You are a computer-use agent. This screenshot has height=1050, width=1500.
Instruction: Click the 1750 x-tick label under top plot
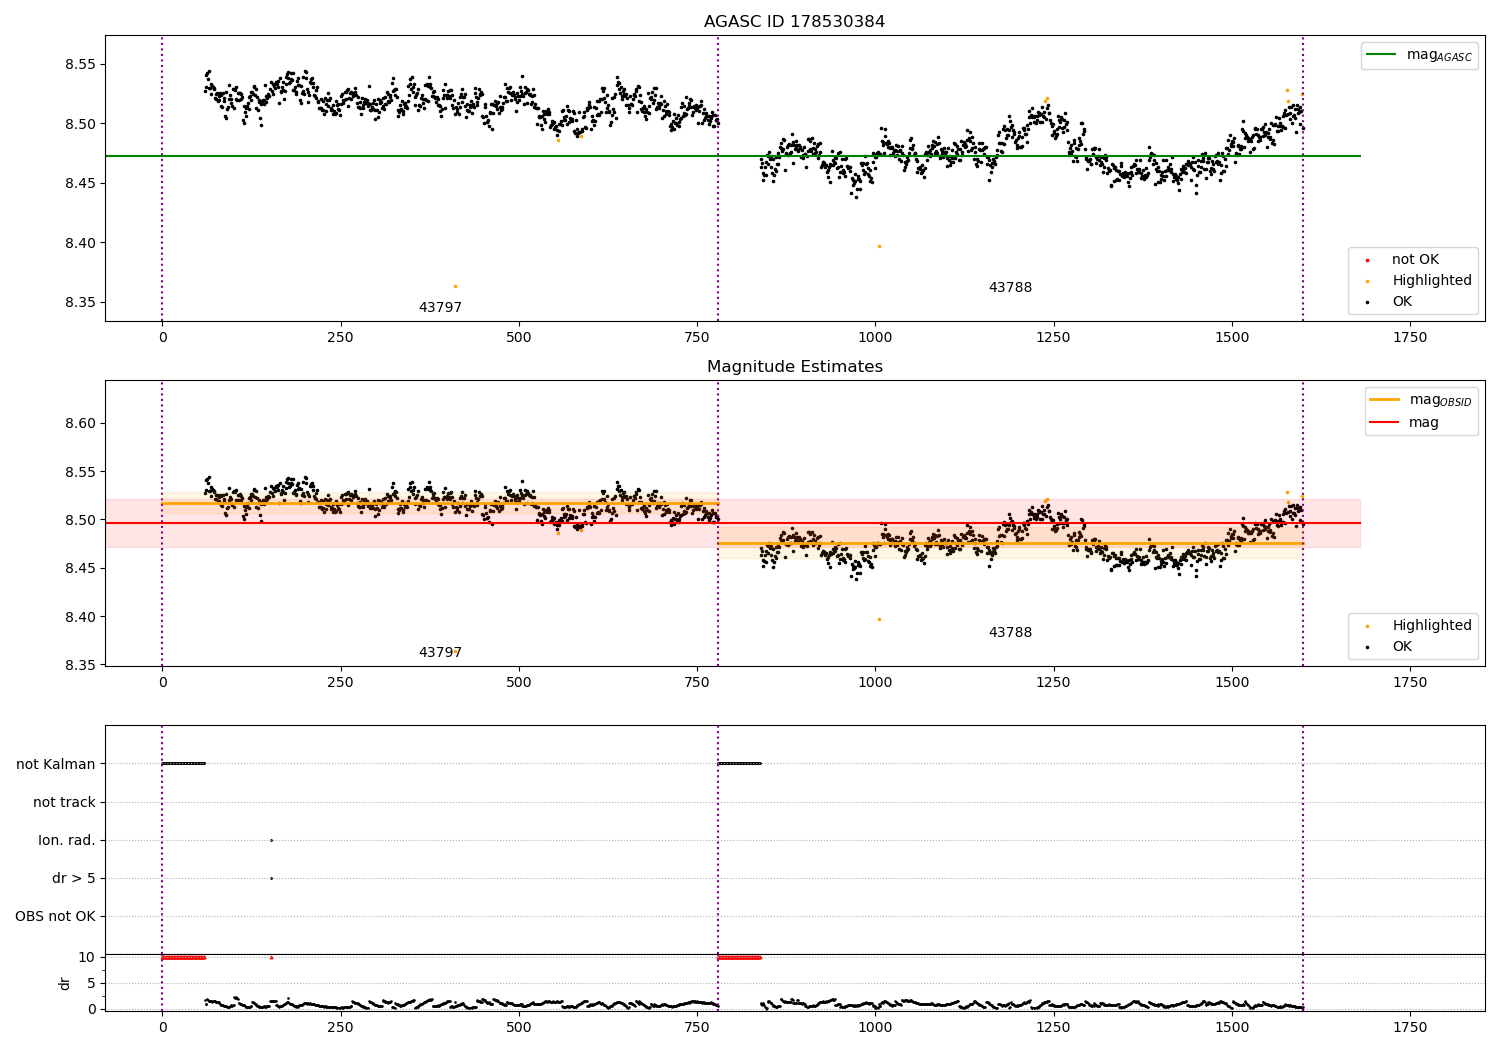(x=1410, y=338)
